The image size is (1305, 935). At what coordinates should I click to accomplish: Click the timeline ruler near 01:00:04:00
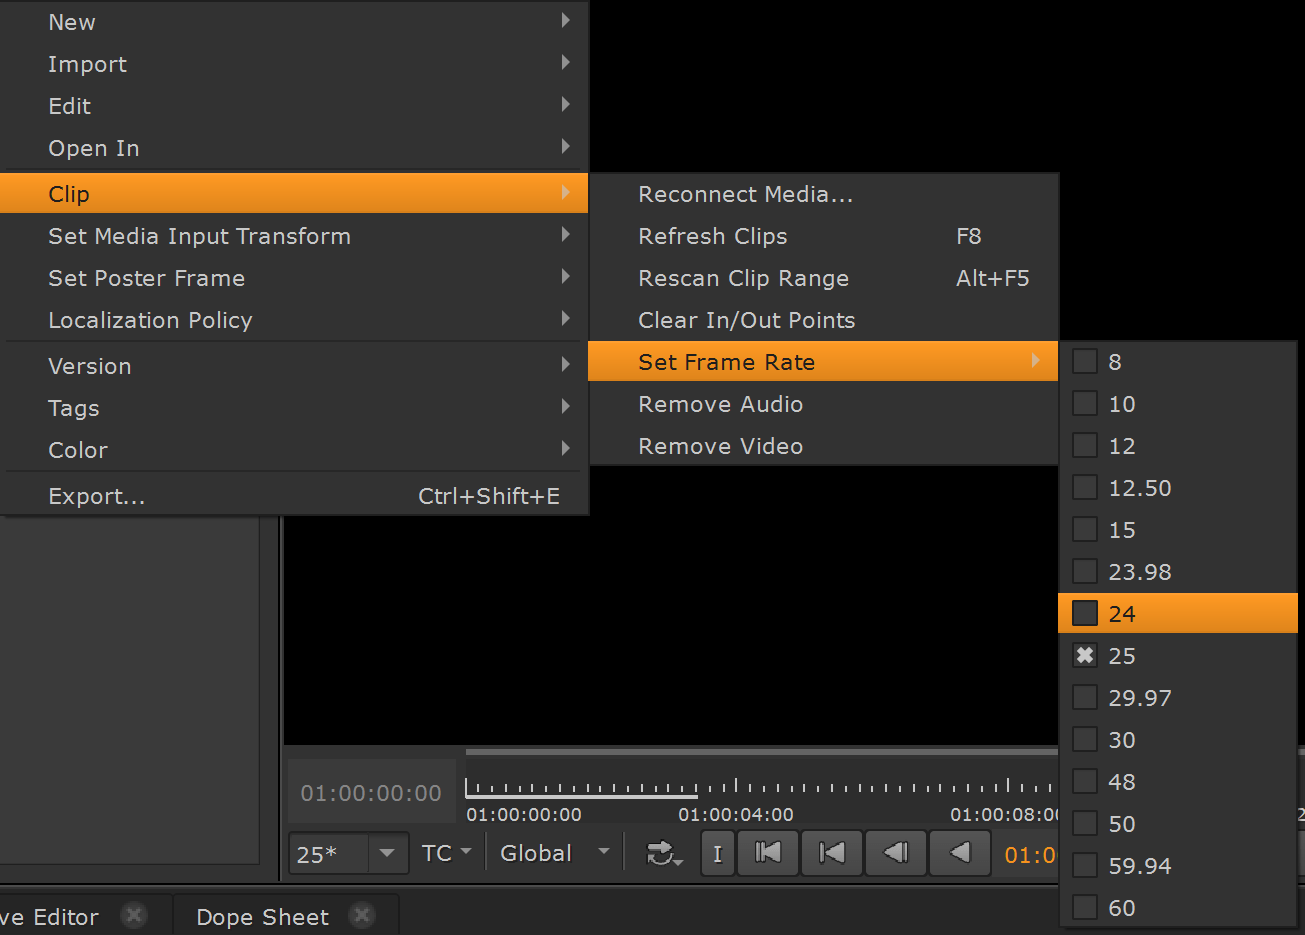point(734,785)
